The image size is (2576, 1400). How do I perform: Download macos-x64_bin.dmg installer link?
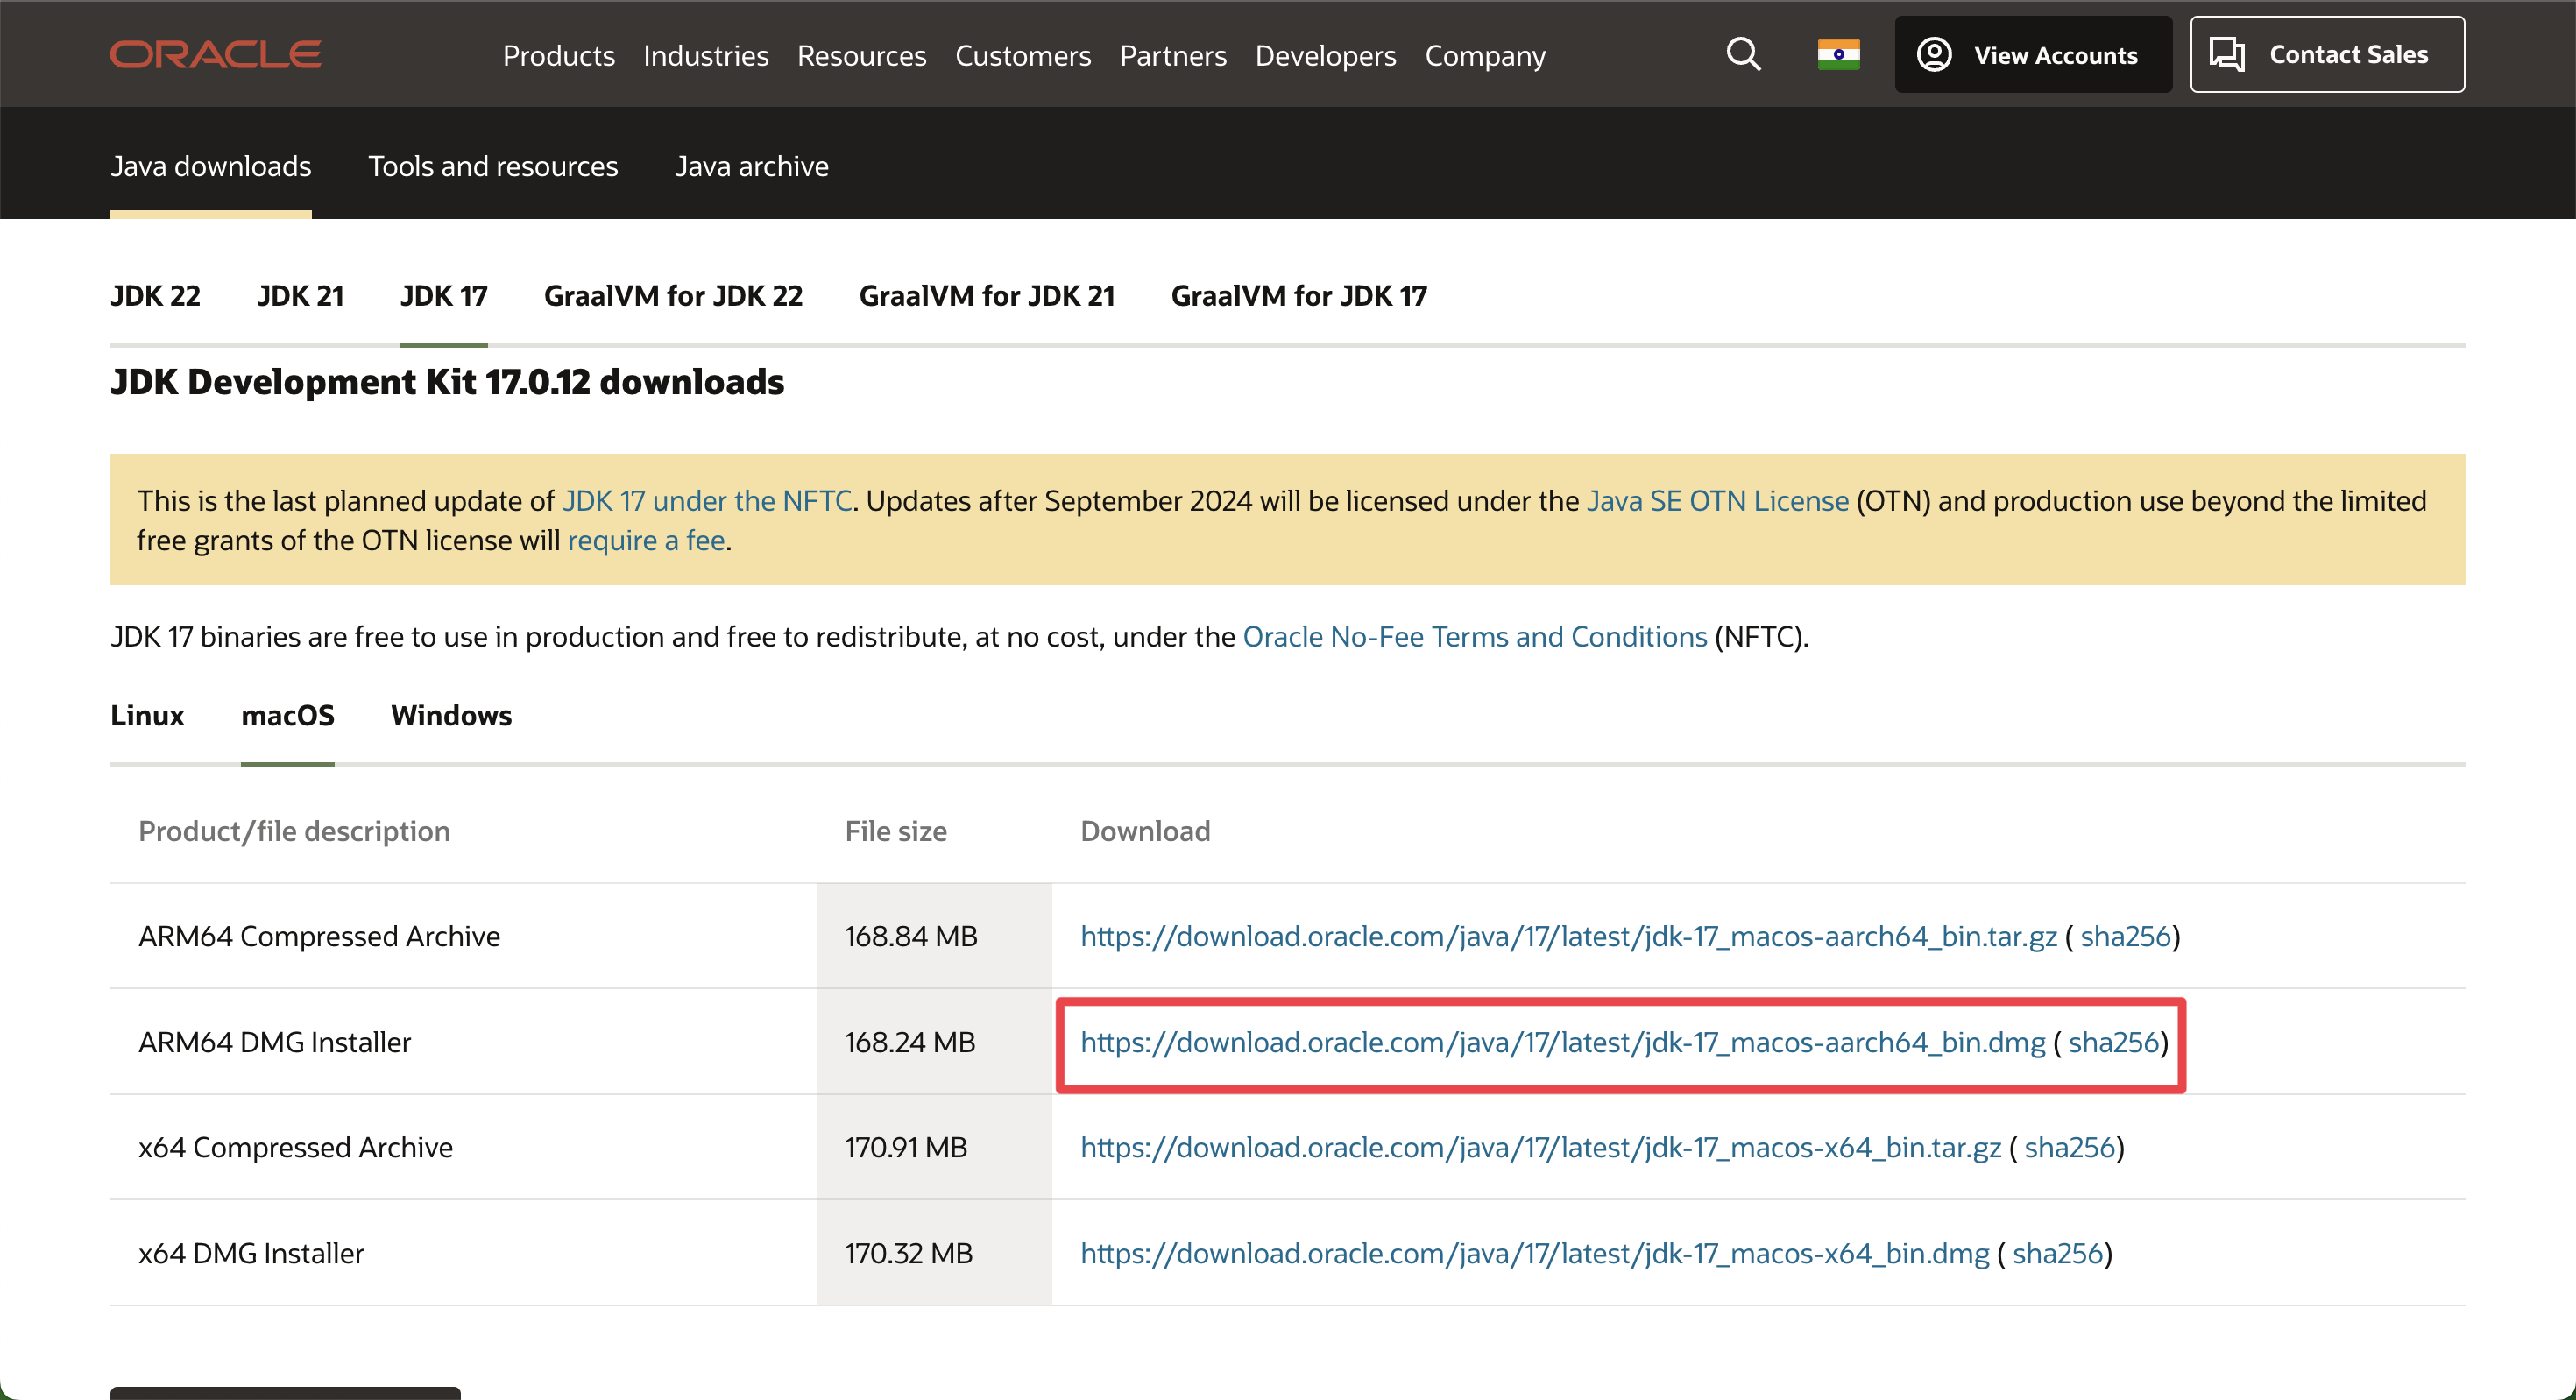(x=1535, y=1254)
